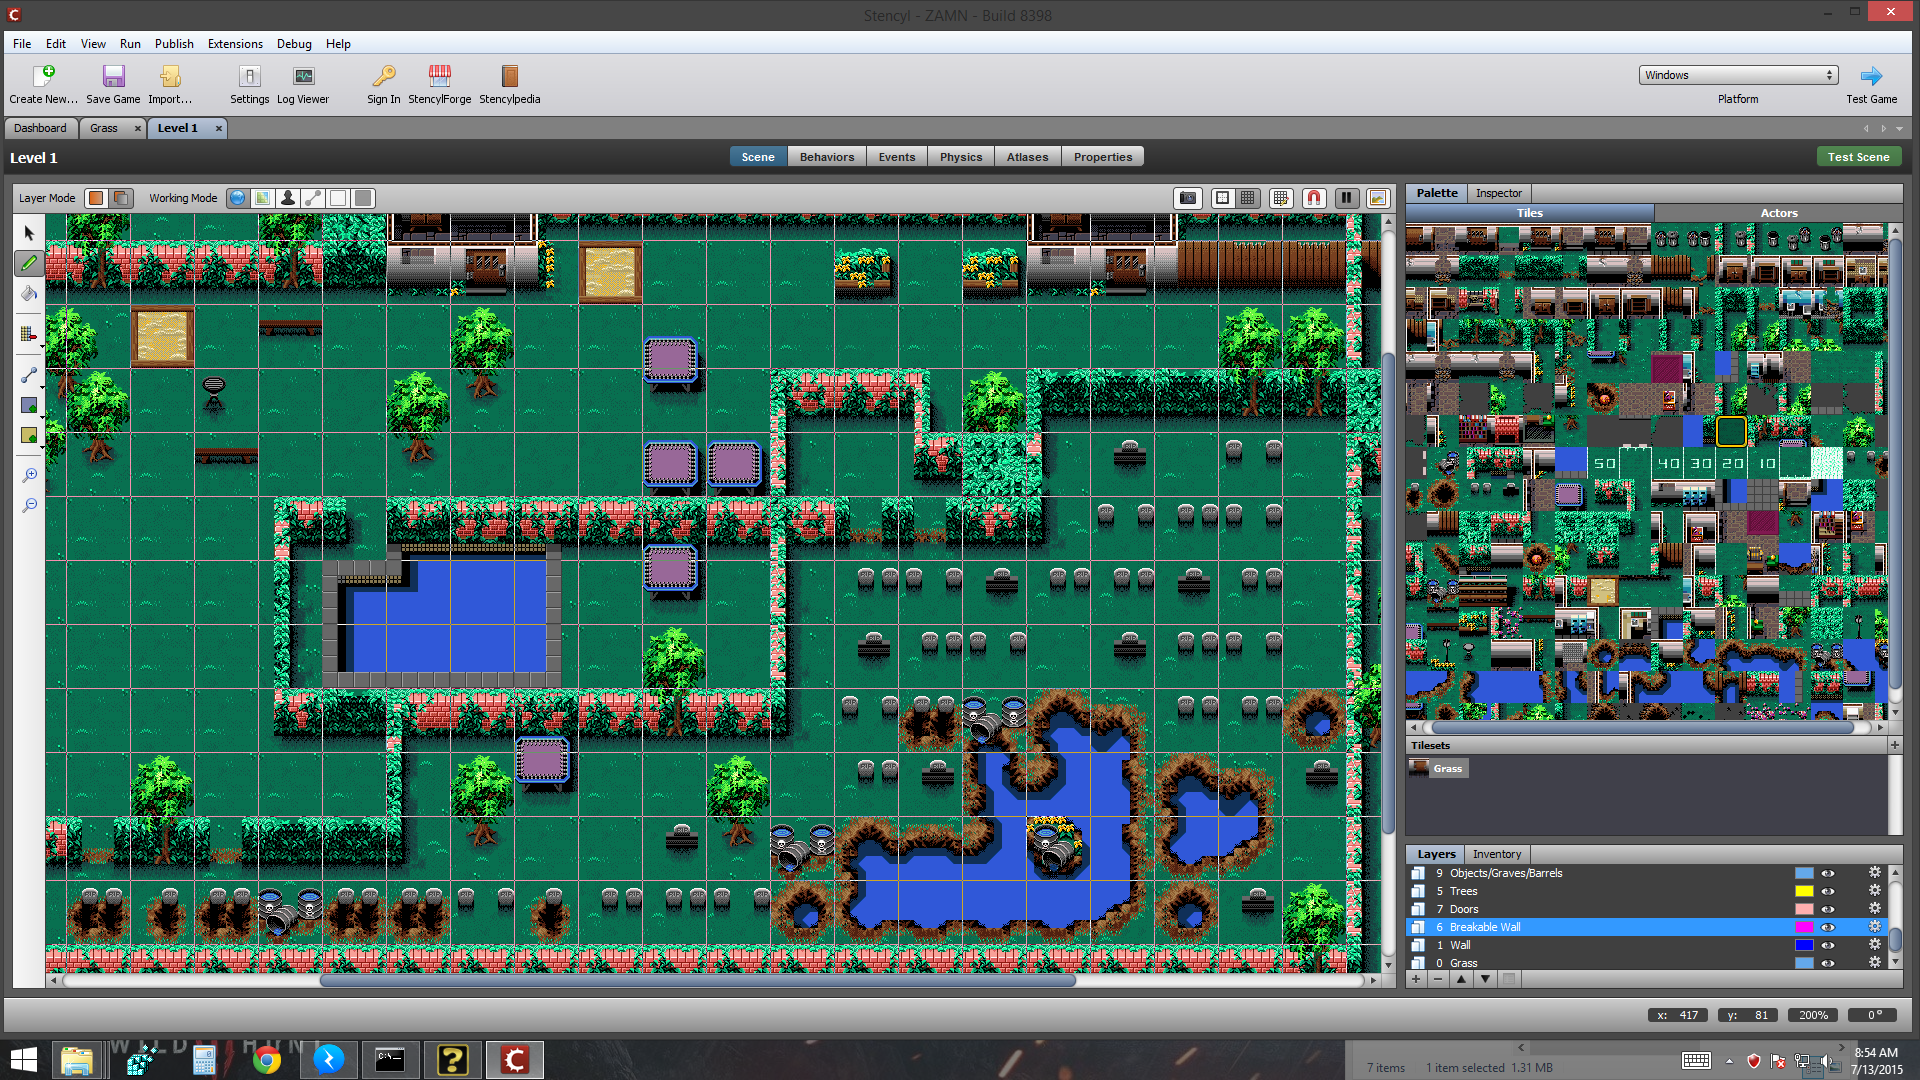Open the zoom percentage 200% selector
Image resolution: width=1920 pixels, height=1080 pixels.
coord(1813,1015)
